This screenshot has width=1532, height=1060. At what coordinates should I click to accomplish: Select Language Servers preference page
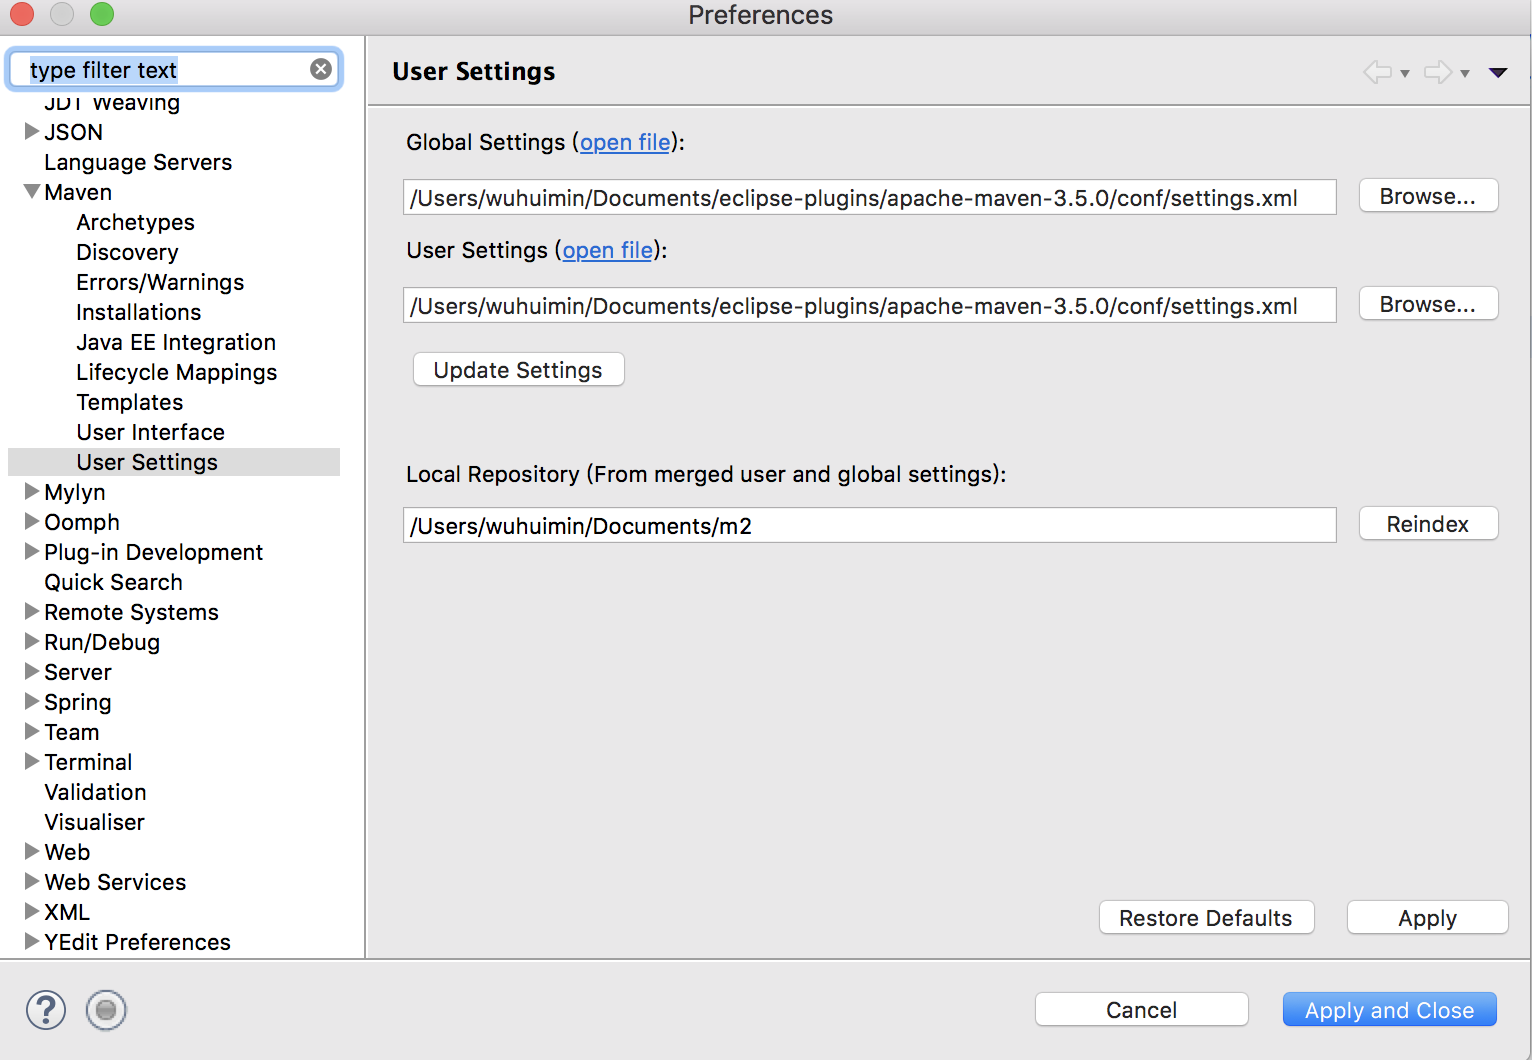click(x=138, y=162)
